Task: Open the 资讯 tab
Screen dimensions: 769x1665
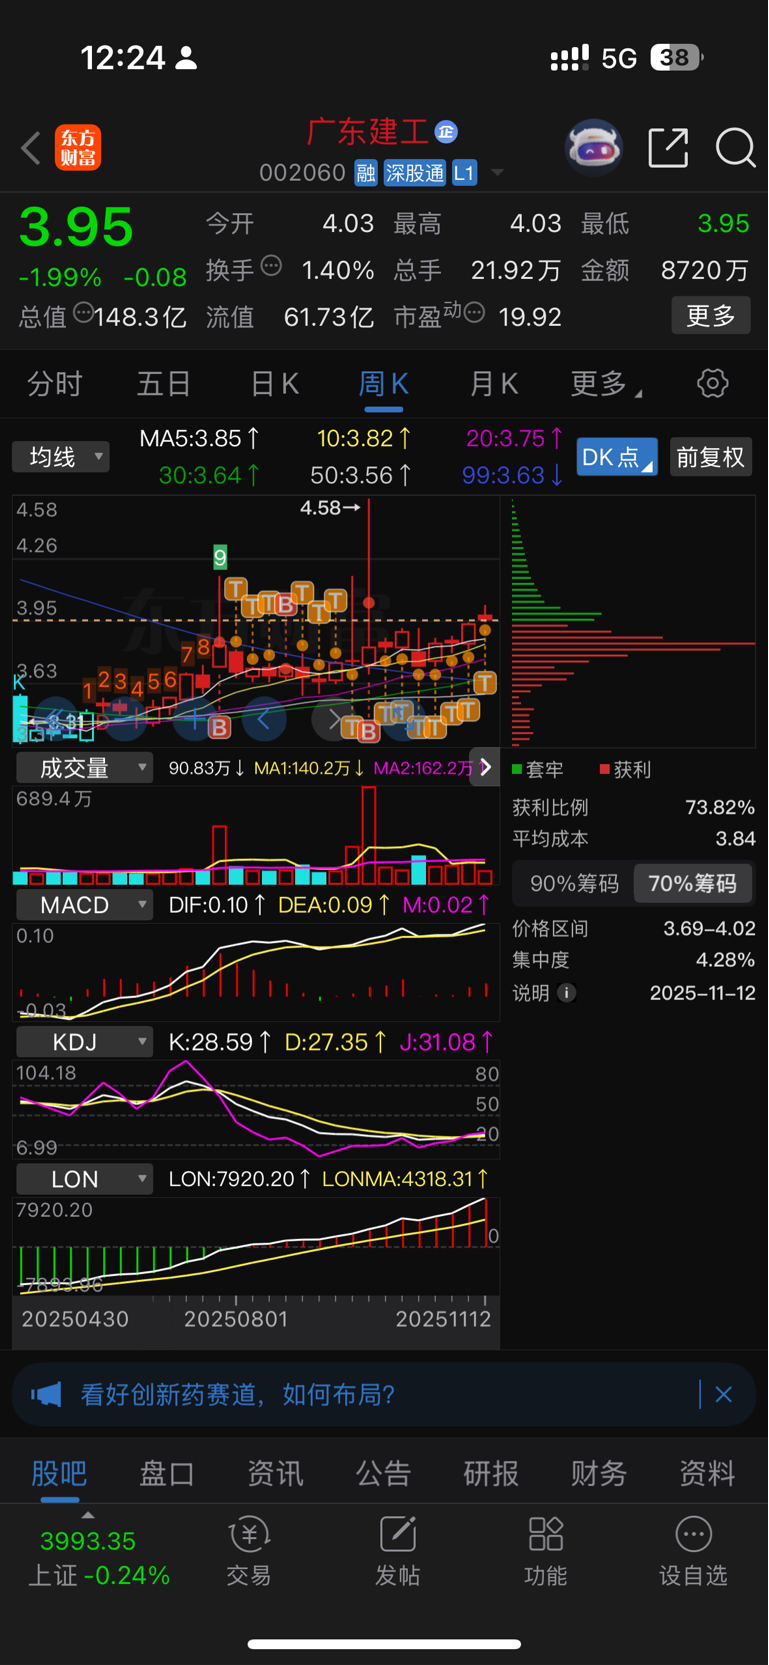Action: 275,1473
